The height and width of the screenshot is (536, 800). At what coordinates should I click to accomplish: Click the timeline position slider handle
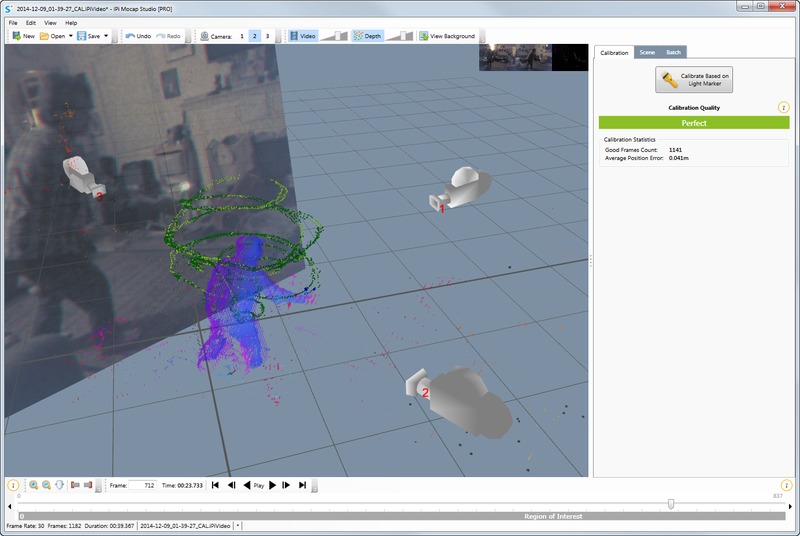671,504
